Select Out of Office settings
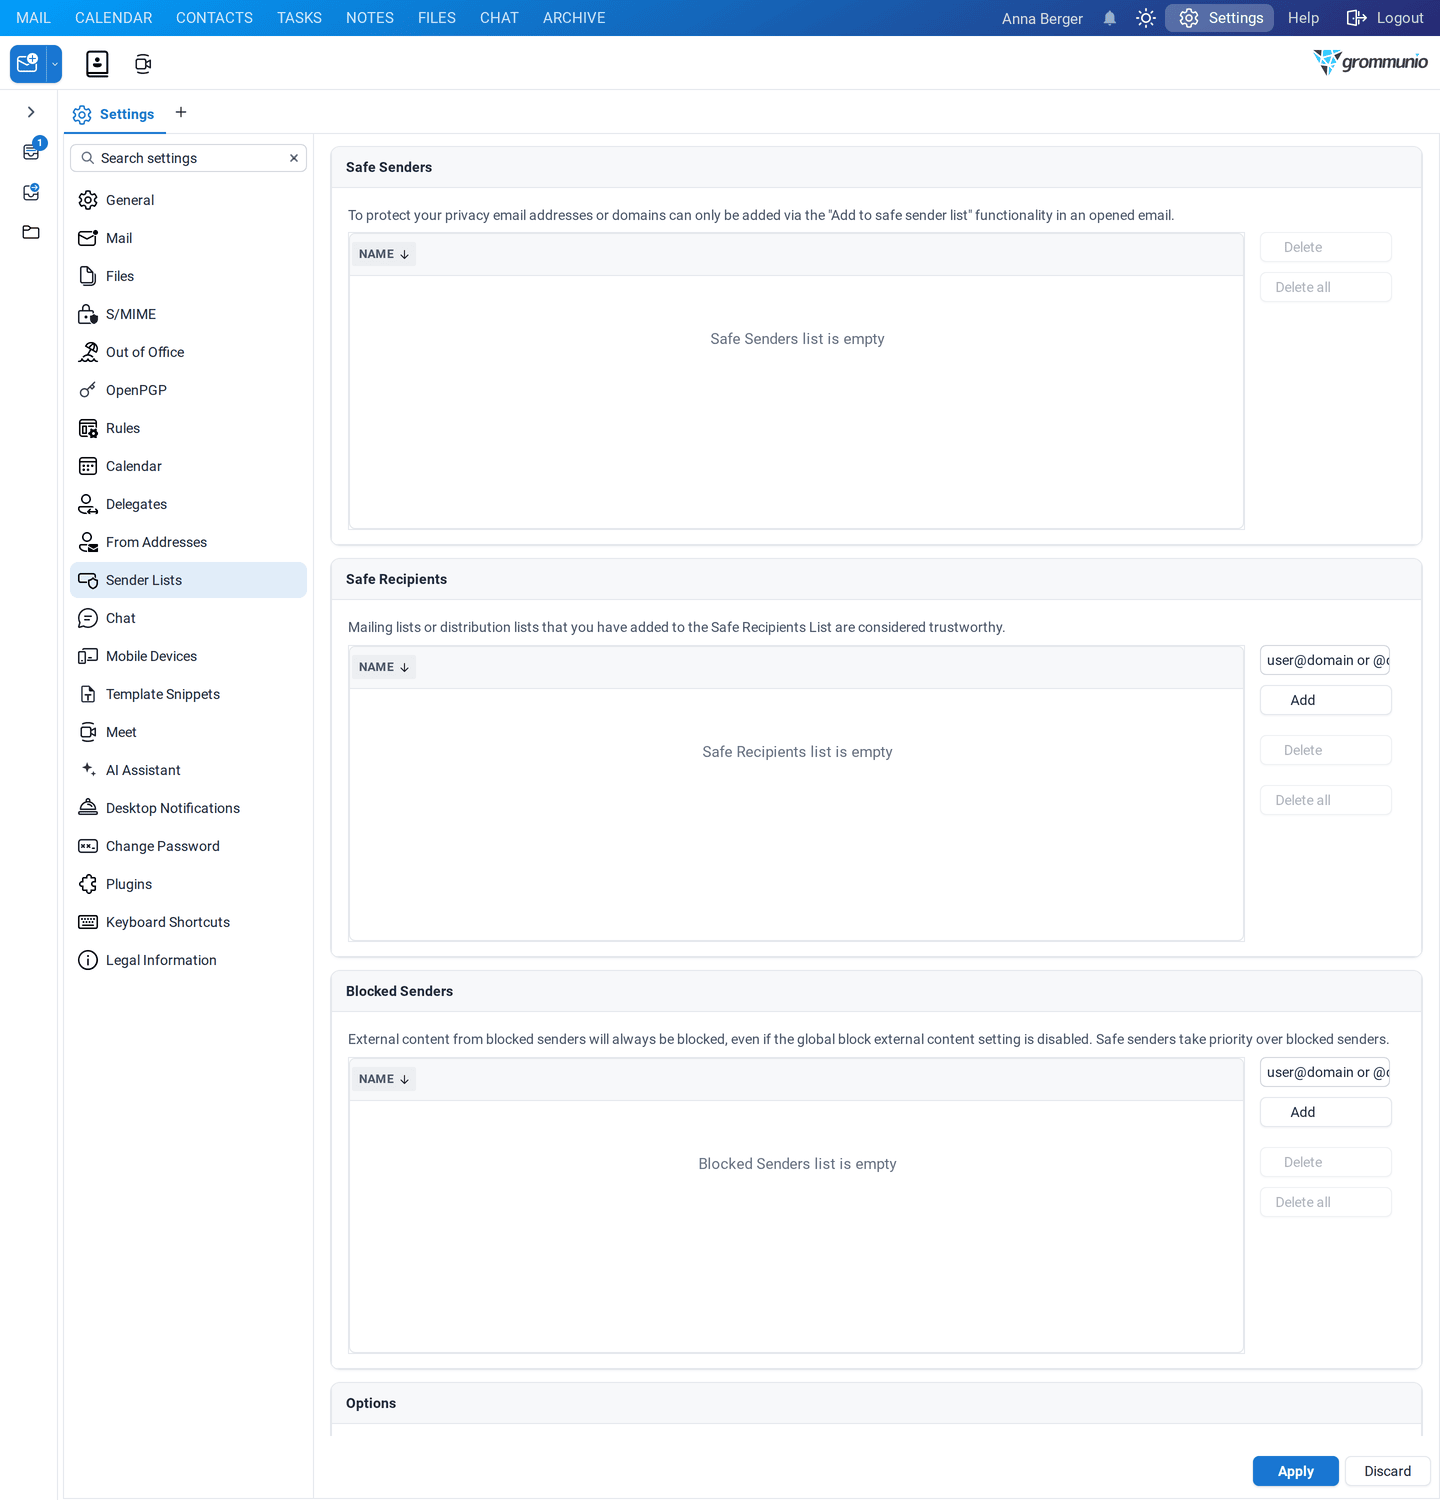The height and width of the screenshot is (1500, 1440). [x=188, y=352]
